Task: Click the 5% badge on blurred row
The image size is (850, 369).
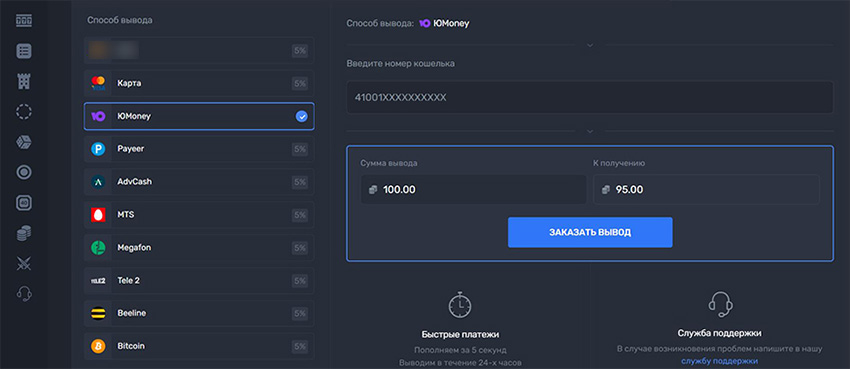Action: (x=300, y=51)
